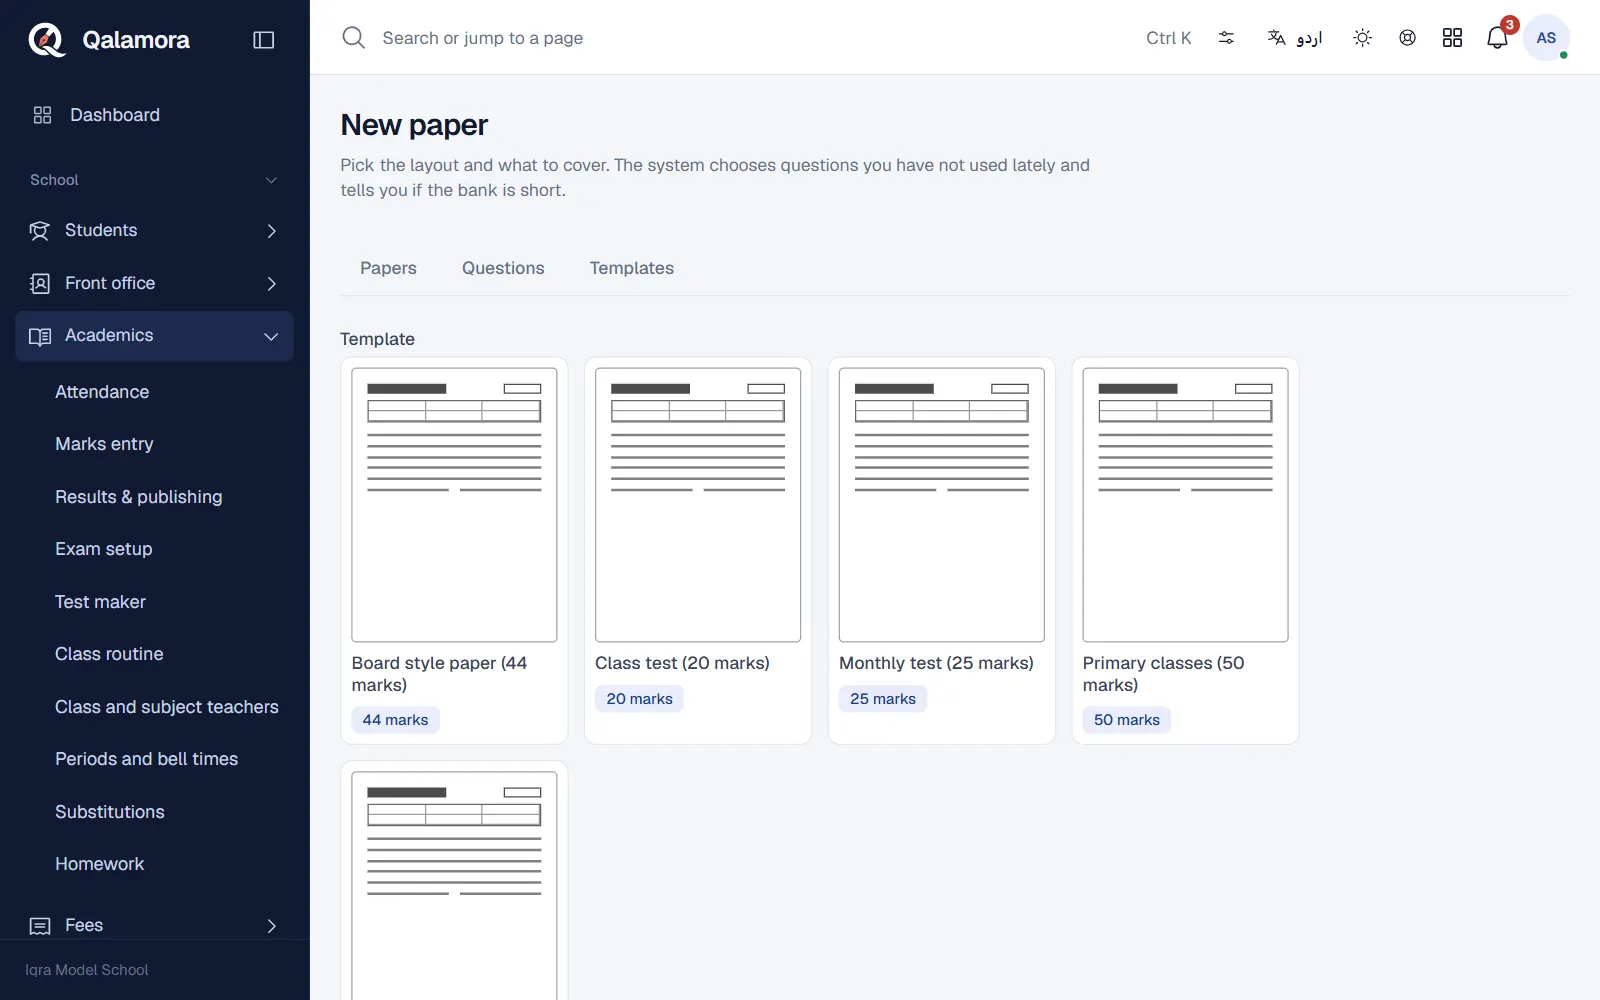Open Marks entry page
Image resolution: width=1600 pixels, height=1000 pixels.
coord(104,444)
